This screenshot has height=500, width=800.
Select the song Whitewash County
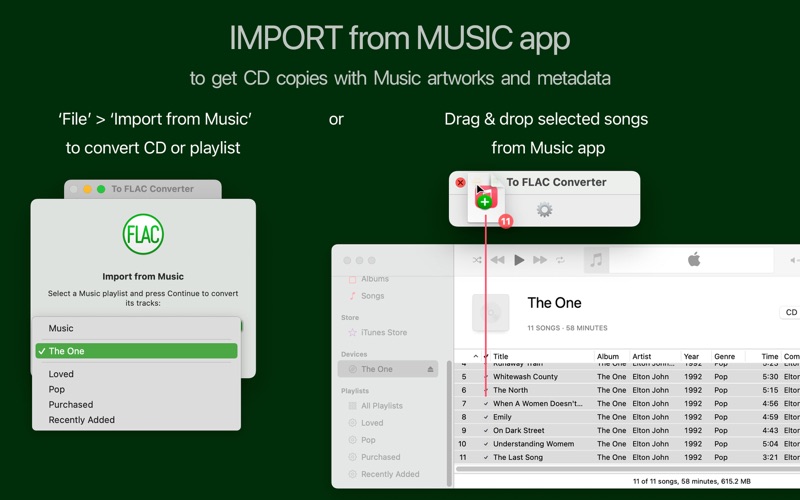coord(525,377)
